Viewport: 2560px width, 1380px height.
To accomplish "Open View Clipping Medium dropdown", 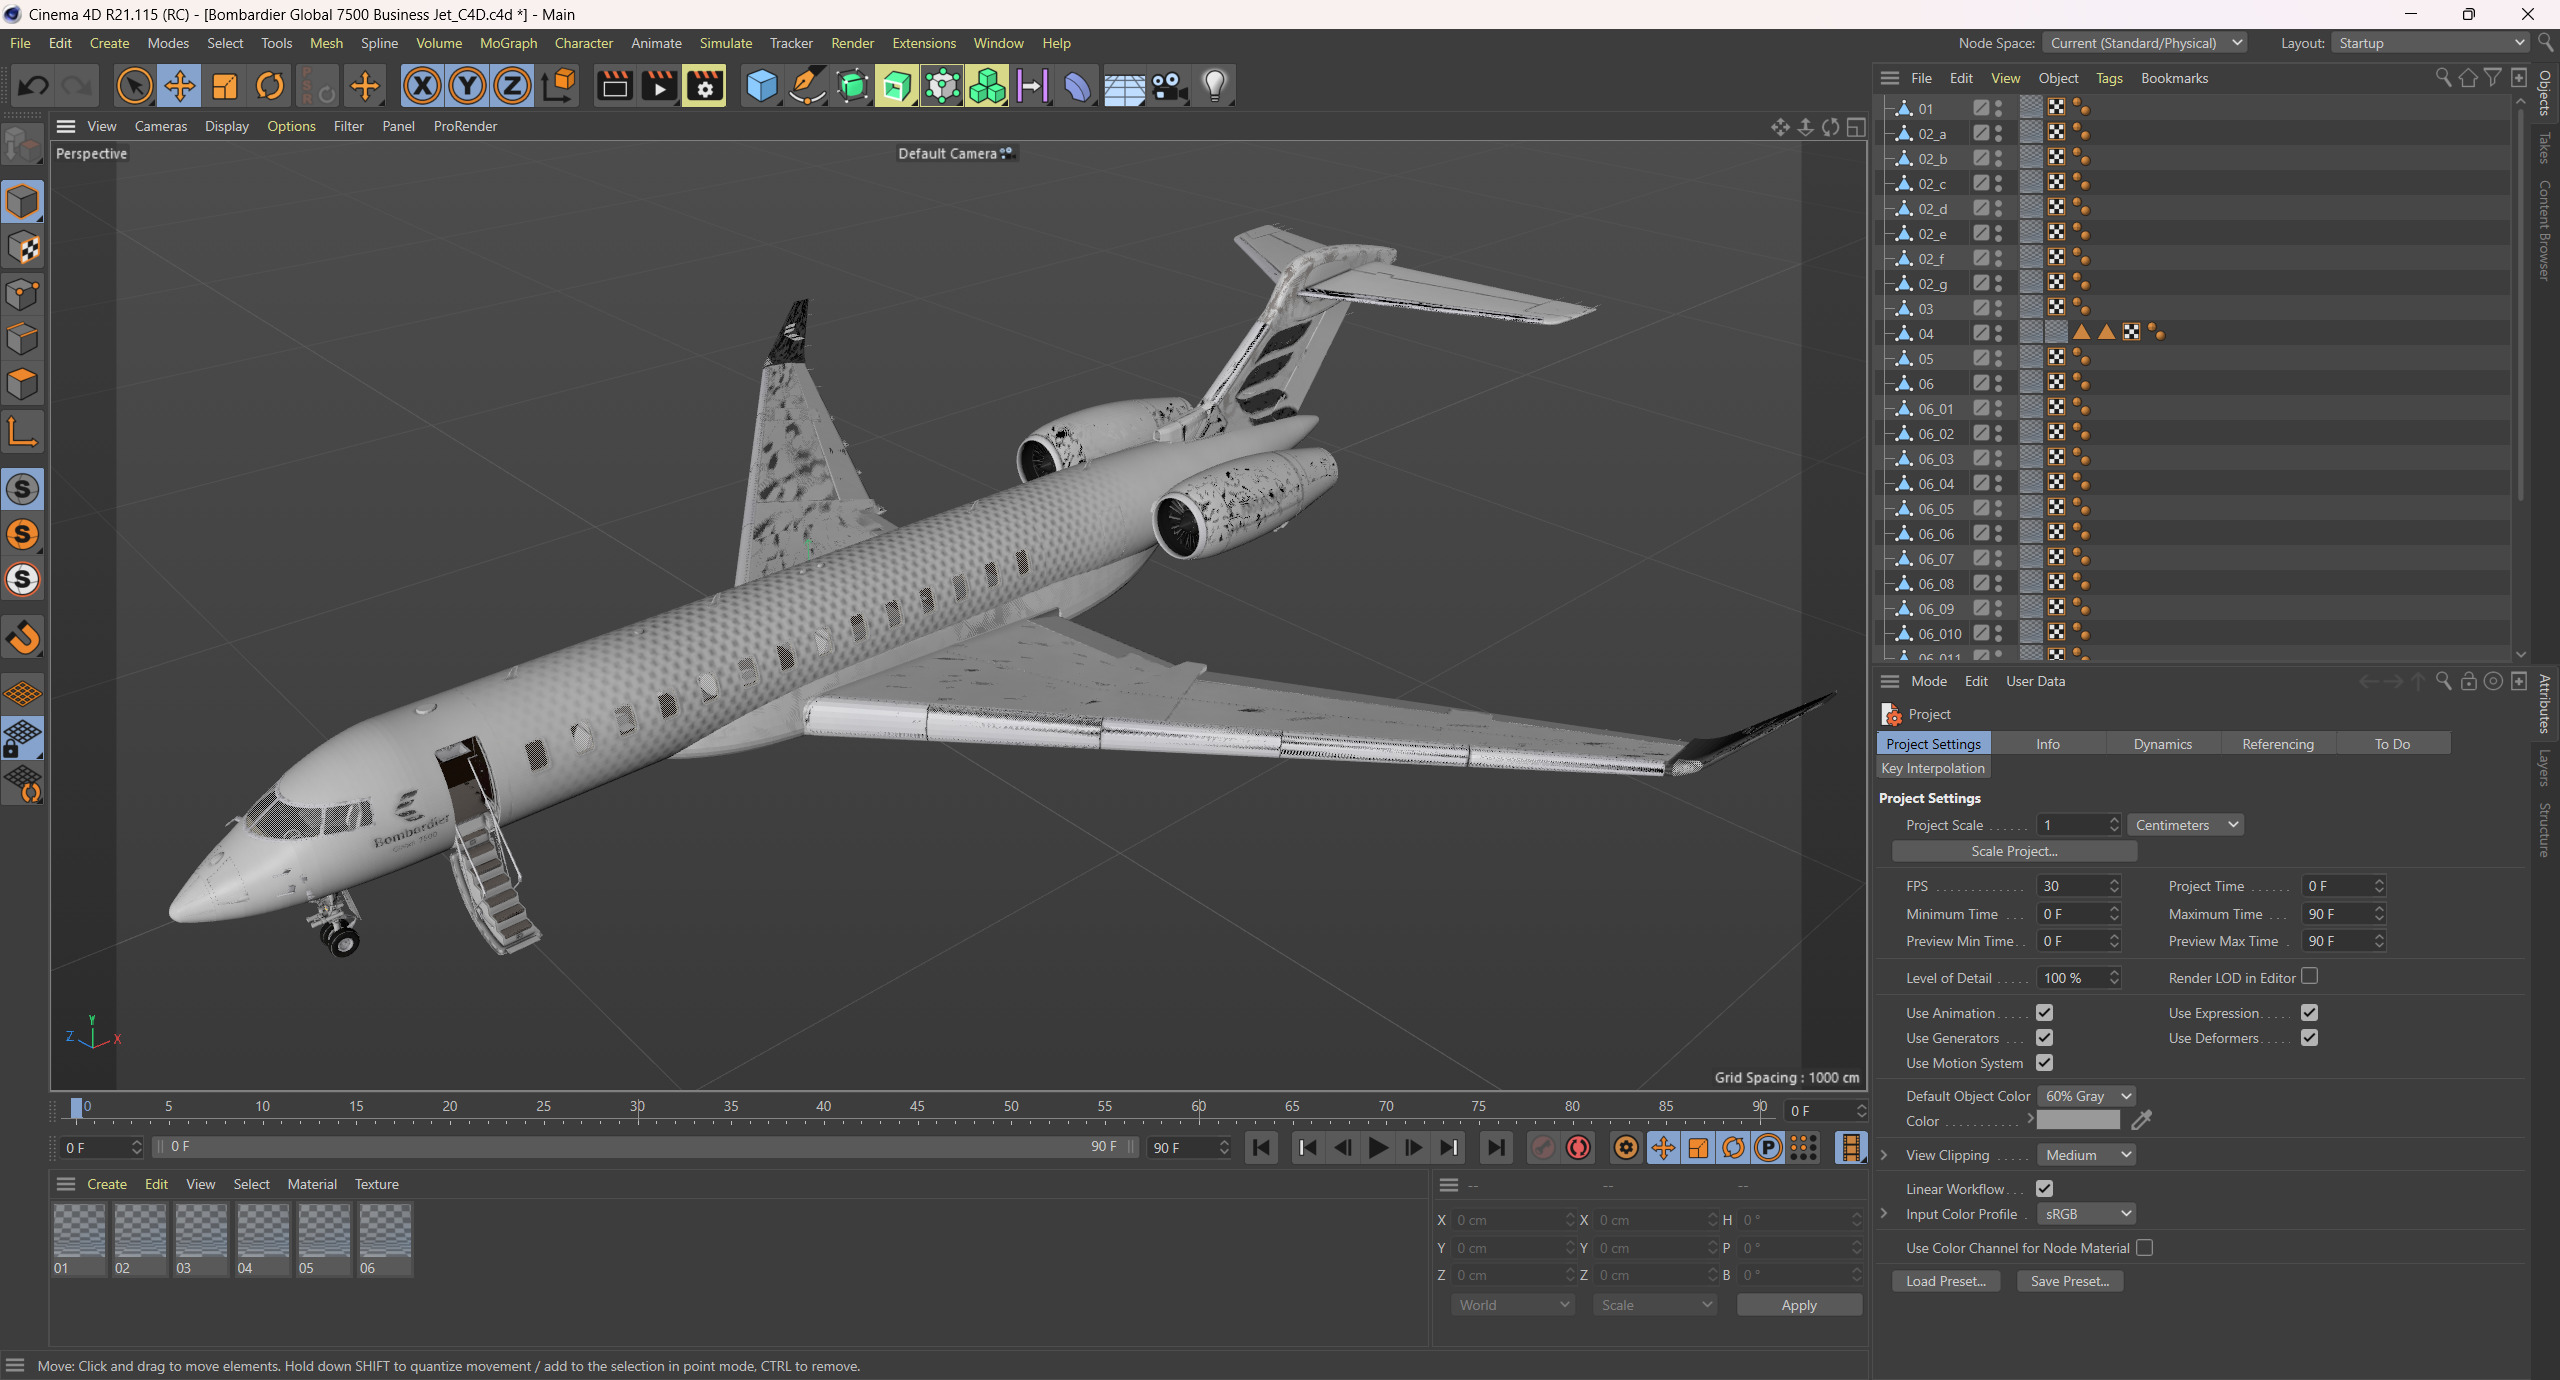I will click(x=2085, y=1155).
